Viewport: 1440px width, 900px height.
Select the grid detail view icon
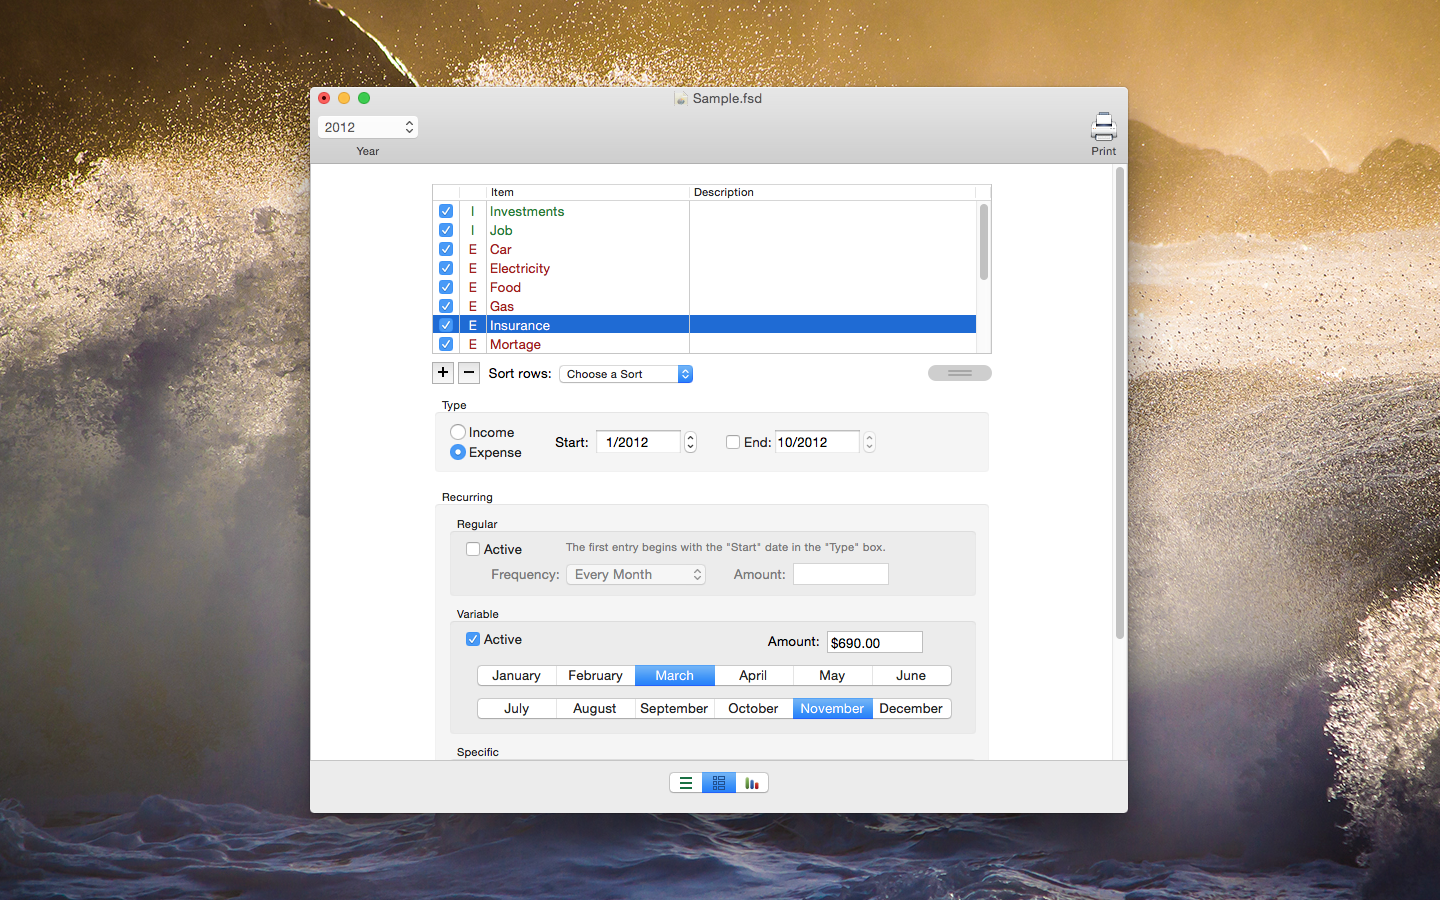point(719,783)
